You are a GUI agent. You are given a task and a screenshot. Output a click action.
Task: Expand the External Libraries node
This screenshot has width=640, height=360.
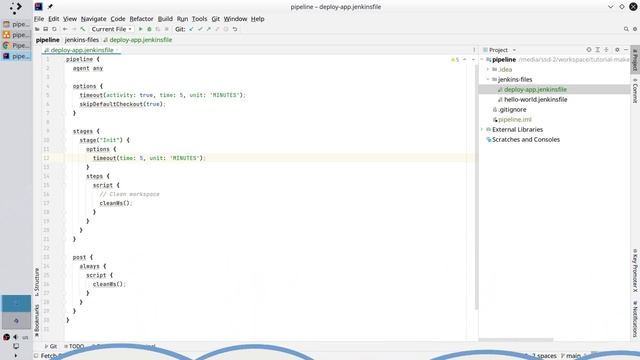[x=482, y=129]
